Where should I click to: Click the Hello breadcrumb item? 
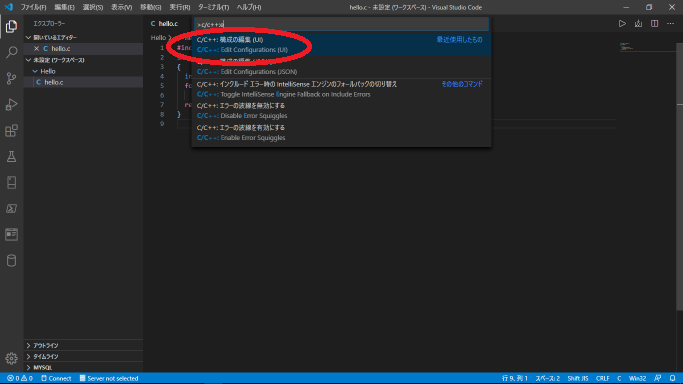pos(158,38)
